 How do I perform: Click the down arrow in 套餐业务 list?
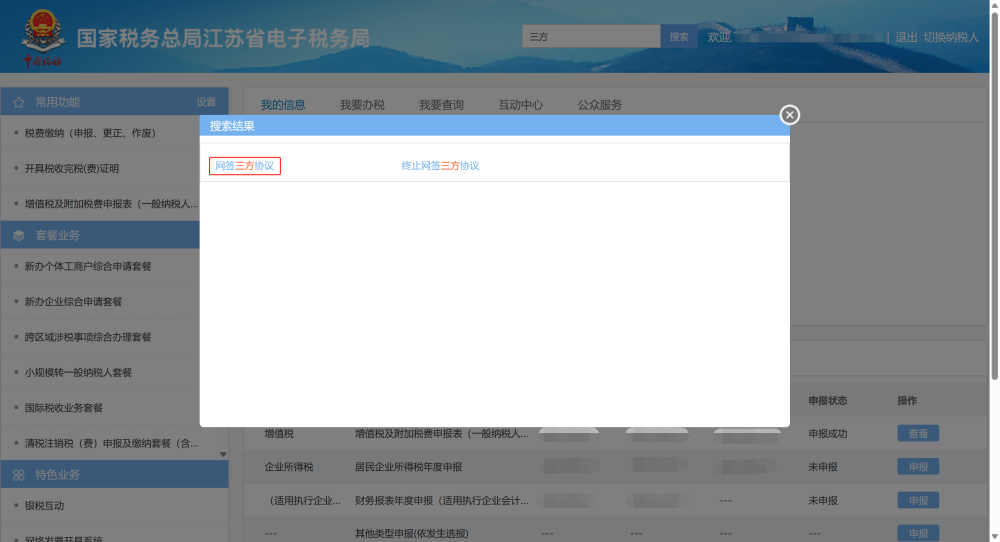223,455
